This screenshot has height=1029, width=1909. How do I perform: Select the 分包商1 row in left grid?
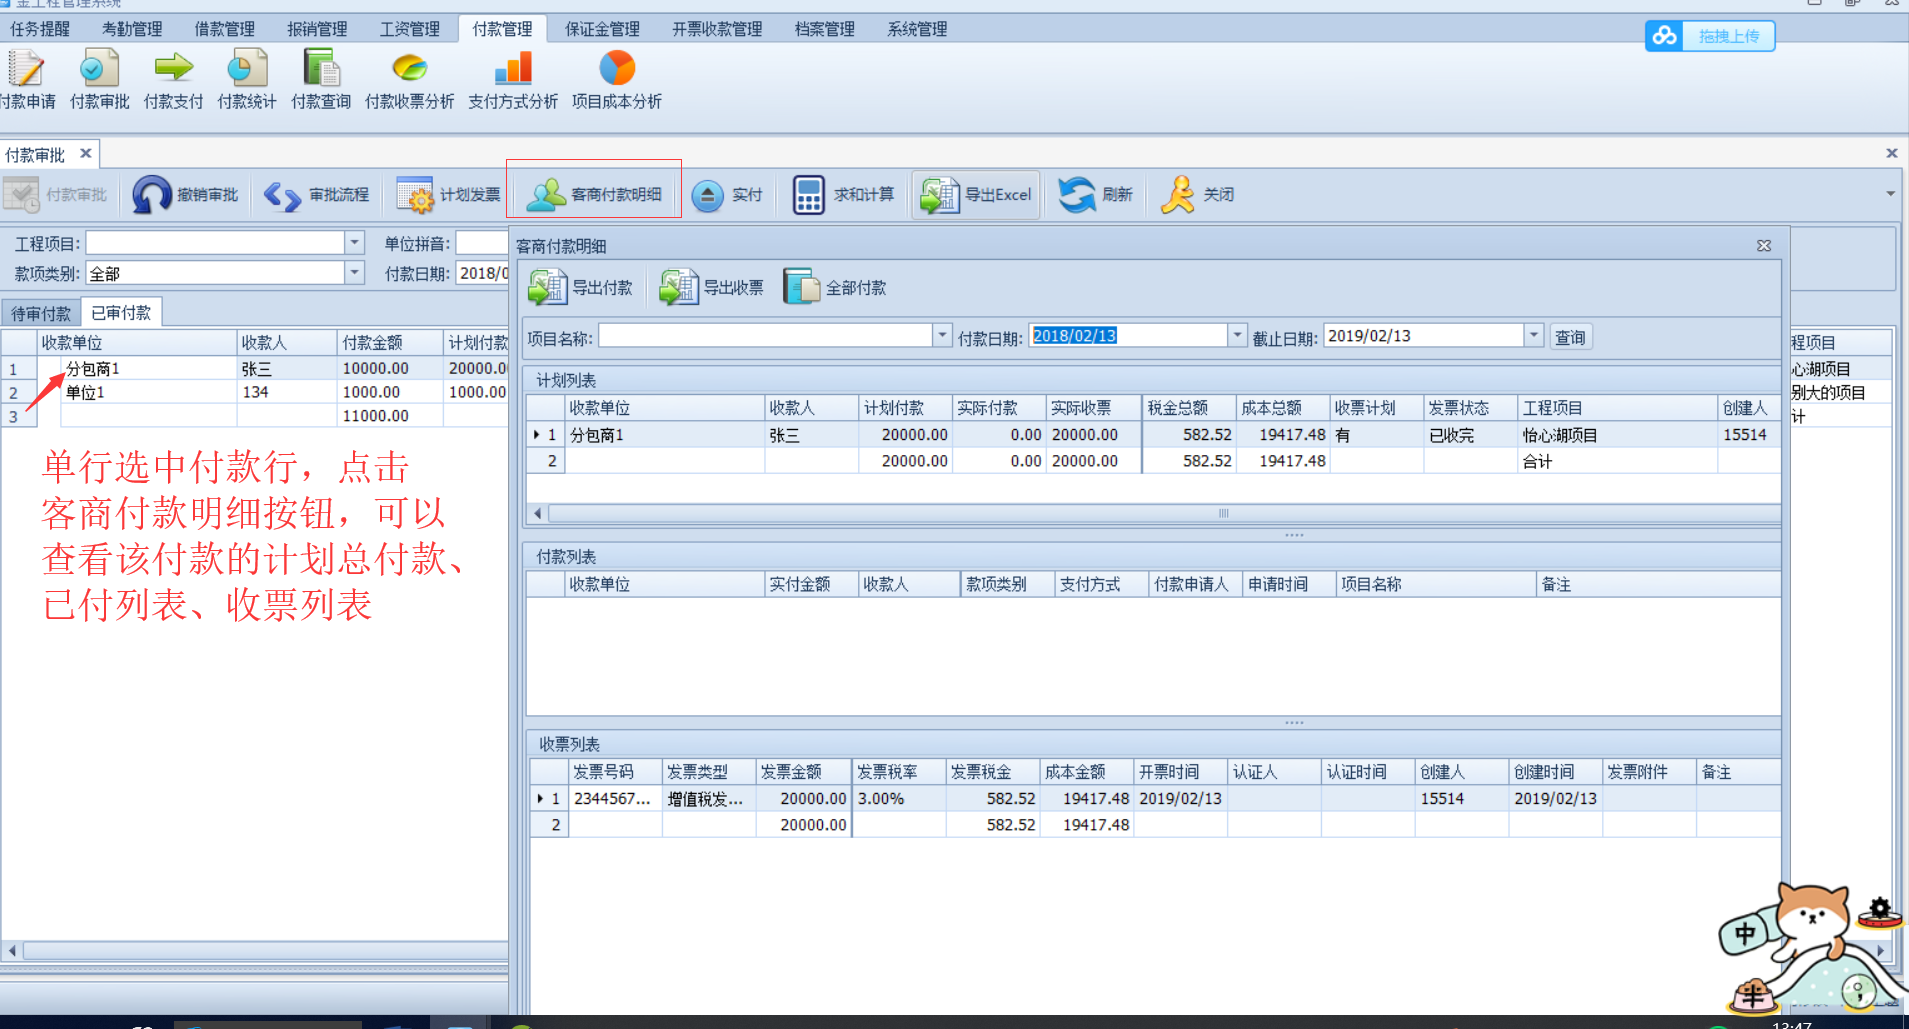[x=255, y=369]
